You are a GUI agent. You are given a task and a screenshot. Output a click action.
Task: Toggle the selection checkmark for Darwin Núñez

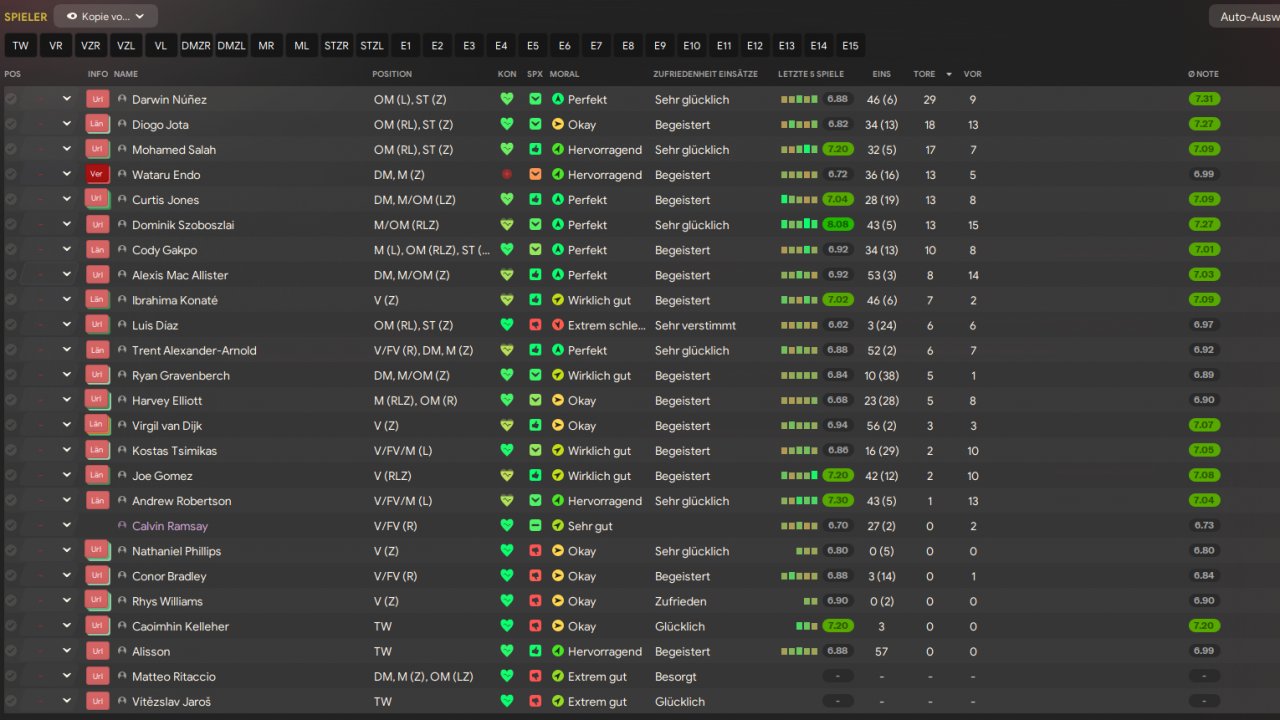pyautogui.click(x=11, y=99)
